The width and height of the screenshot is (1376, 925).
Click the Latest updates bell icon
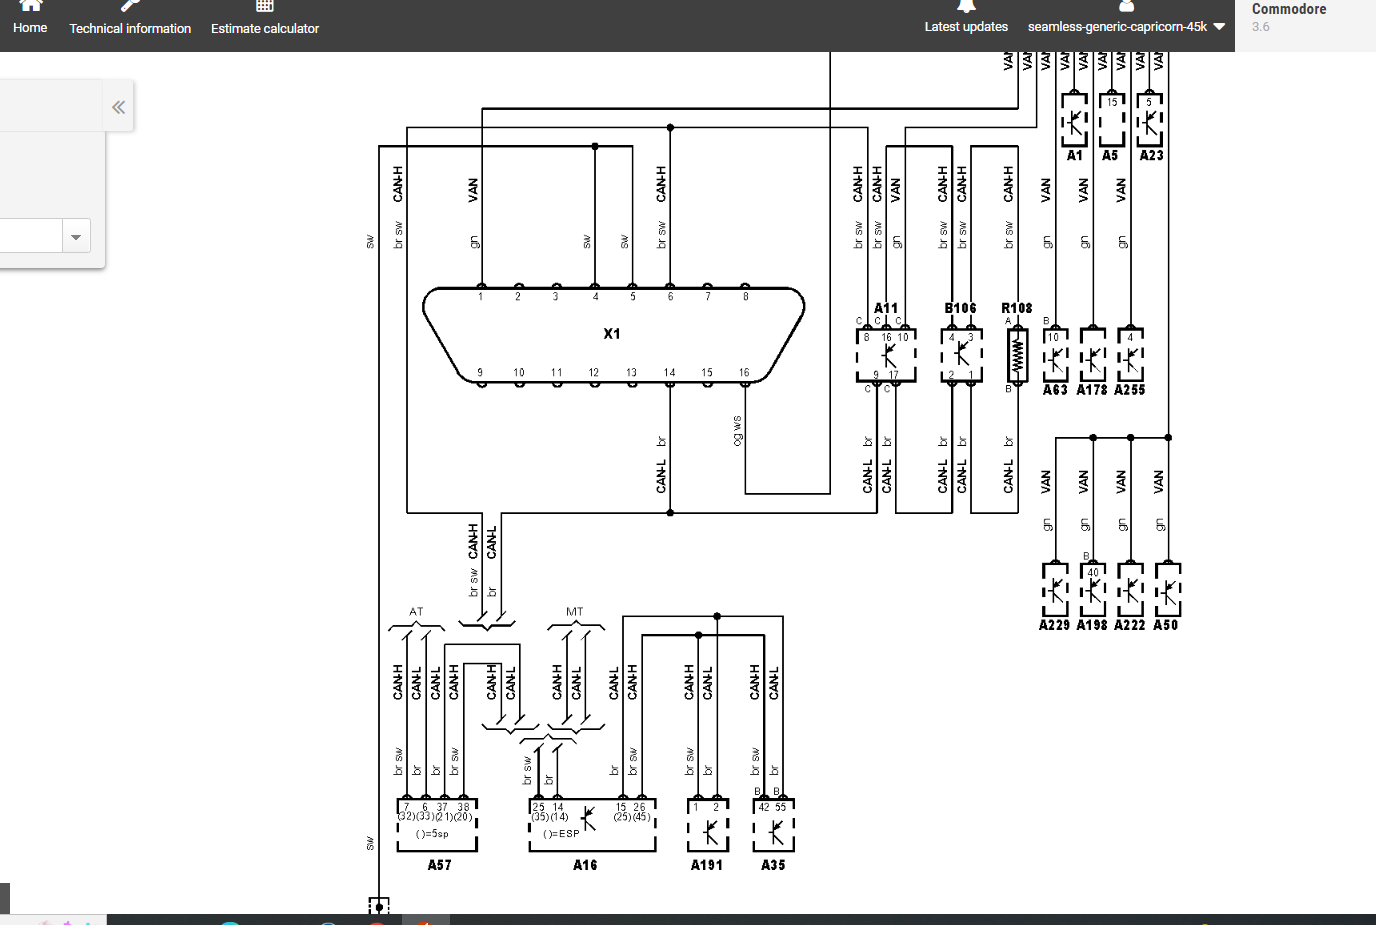tap(966, 5)
